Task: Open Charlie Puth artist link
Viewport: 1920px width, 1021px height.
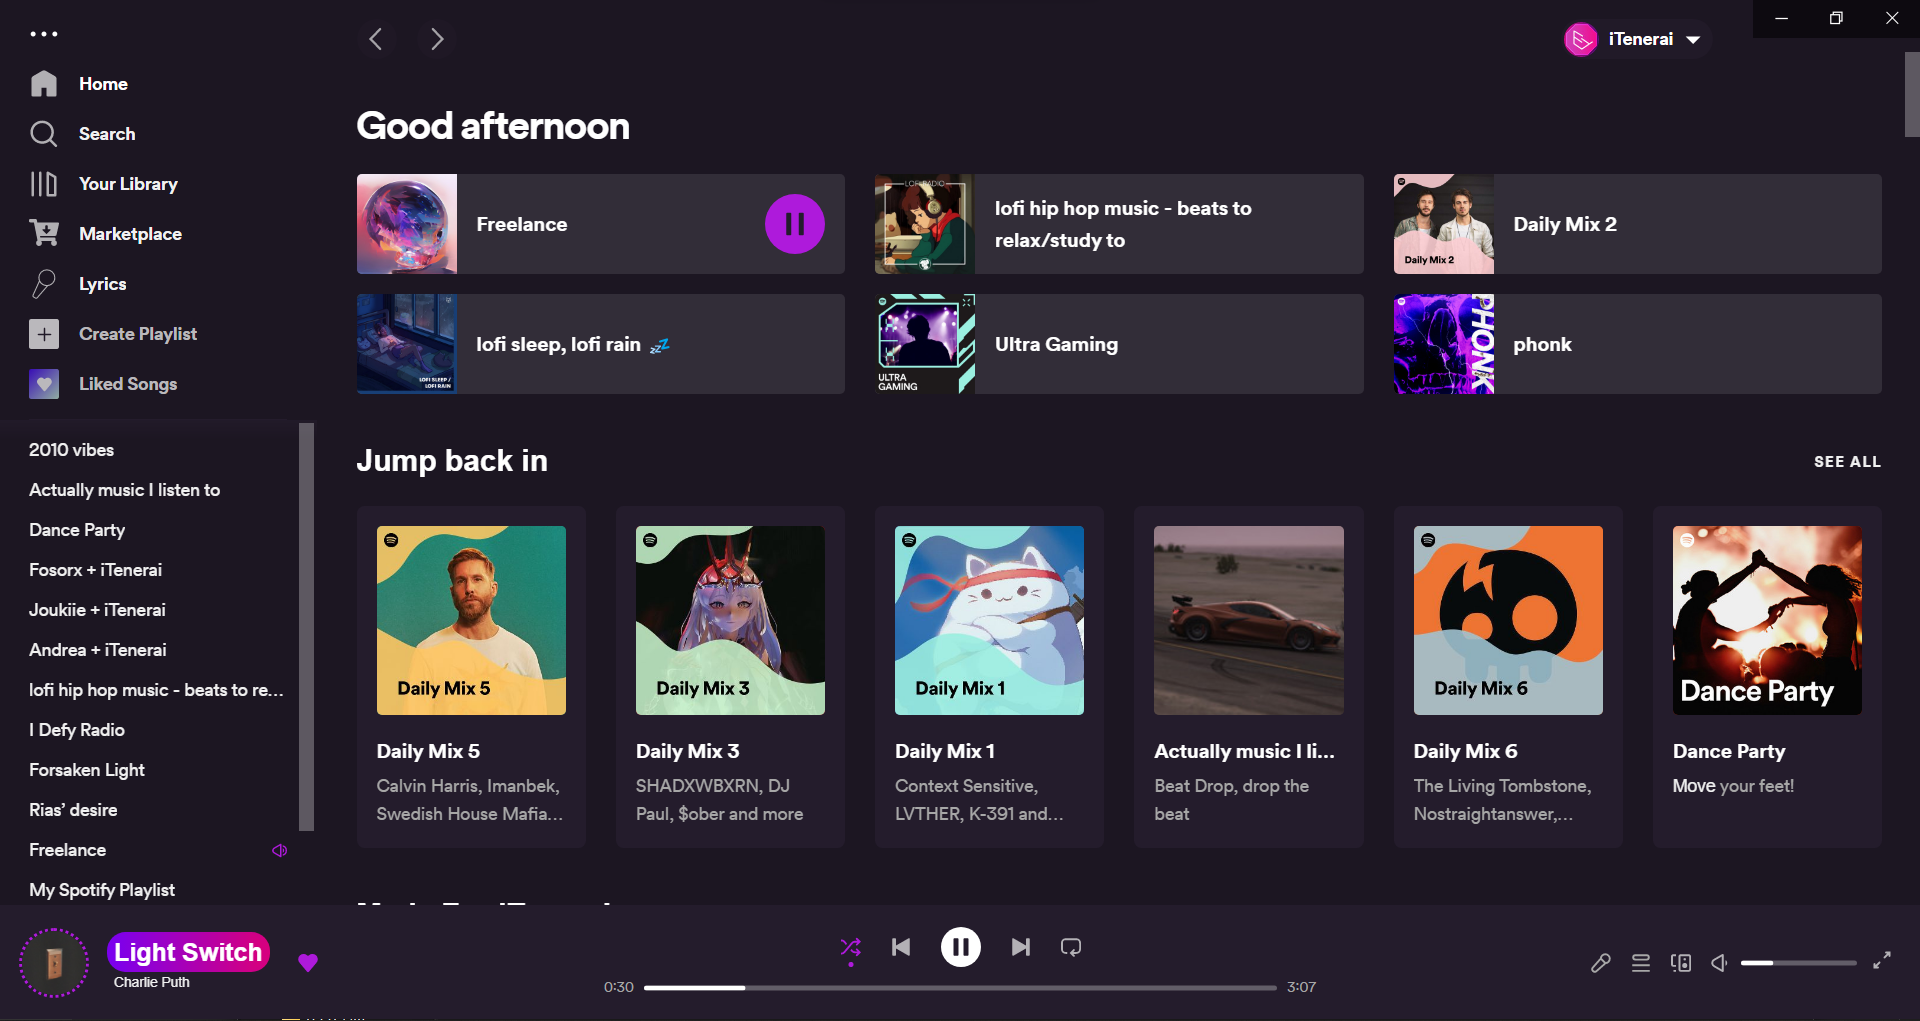Action: [151, 982]
